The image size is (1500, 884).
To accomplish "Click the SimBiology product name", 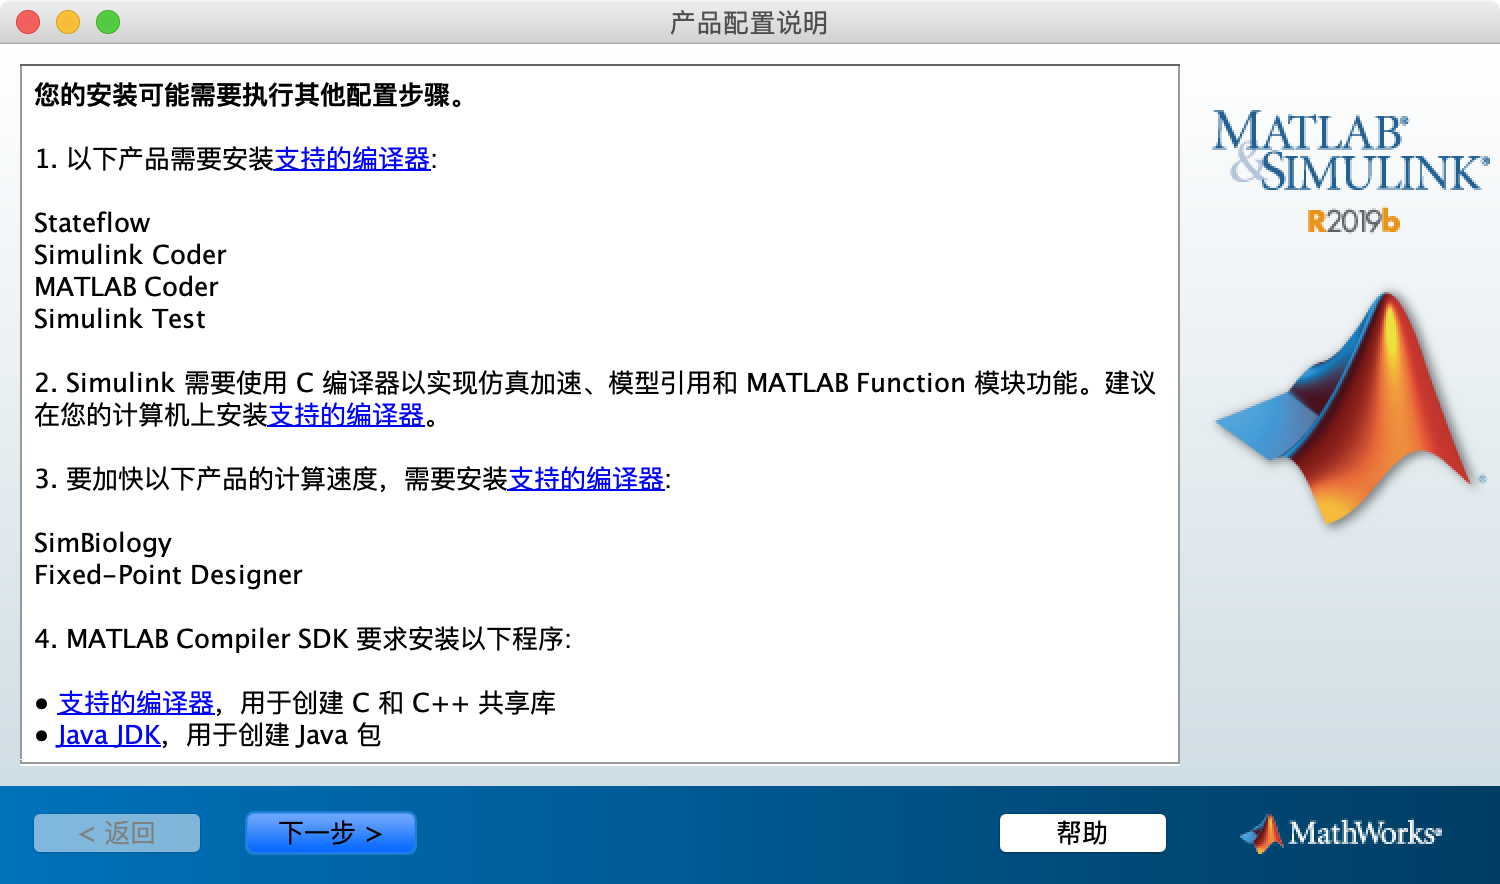I will tap(103, 543).
